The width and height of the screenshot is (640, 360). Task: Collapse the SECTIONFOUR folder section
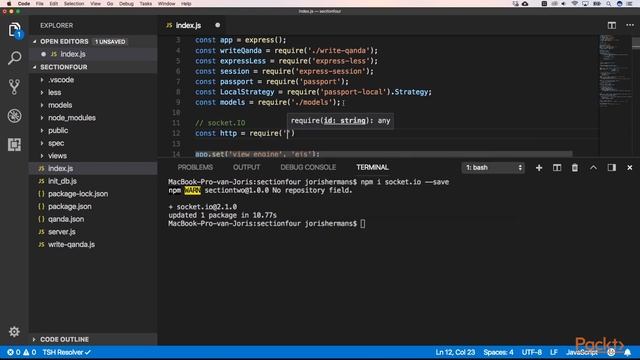35,67
